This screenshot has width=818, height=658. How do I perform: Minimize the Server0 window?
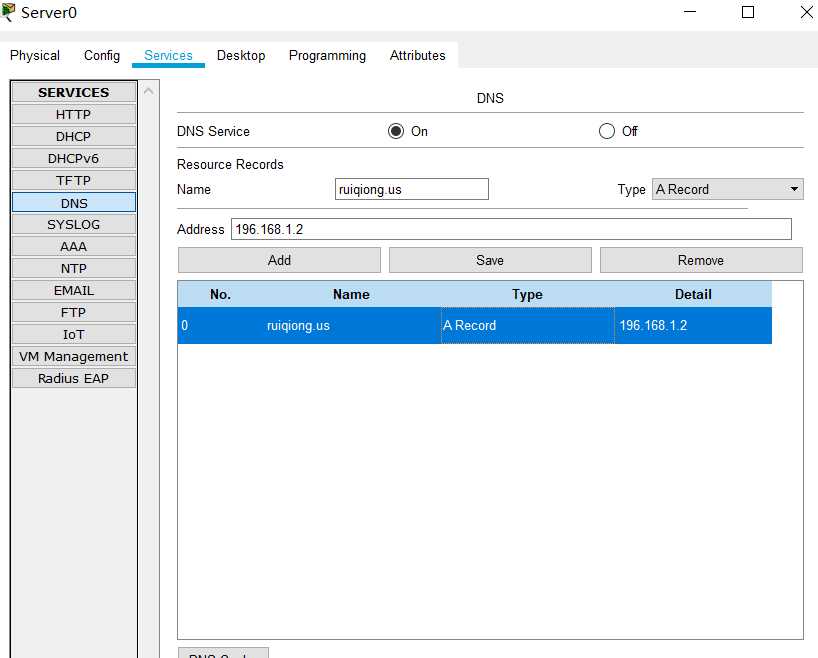tap(690, 11)
